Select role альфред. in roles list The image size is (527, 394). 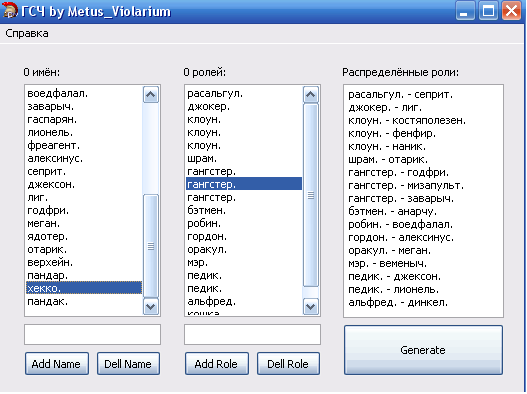pos(244,301)
